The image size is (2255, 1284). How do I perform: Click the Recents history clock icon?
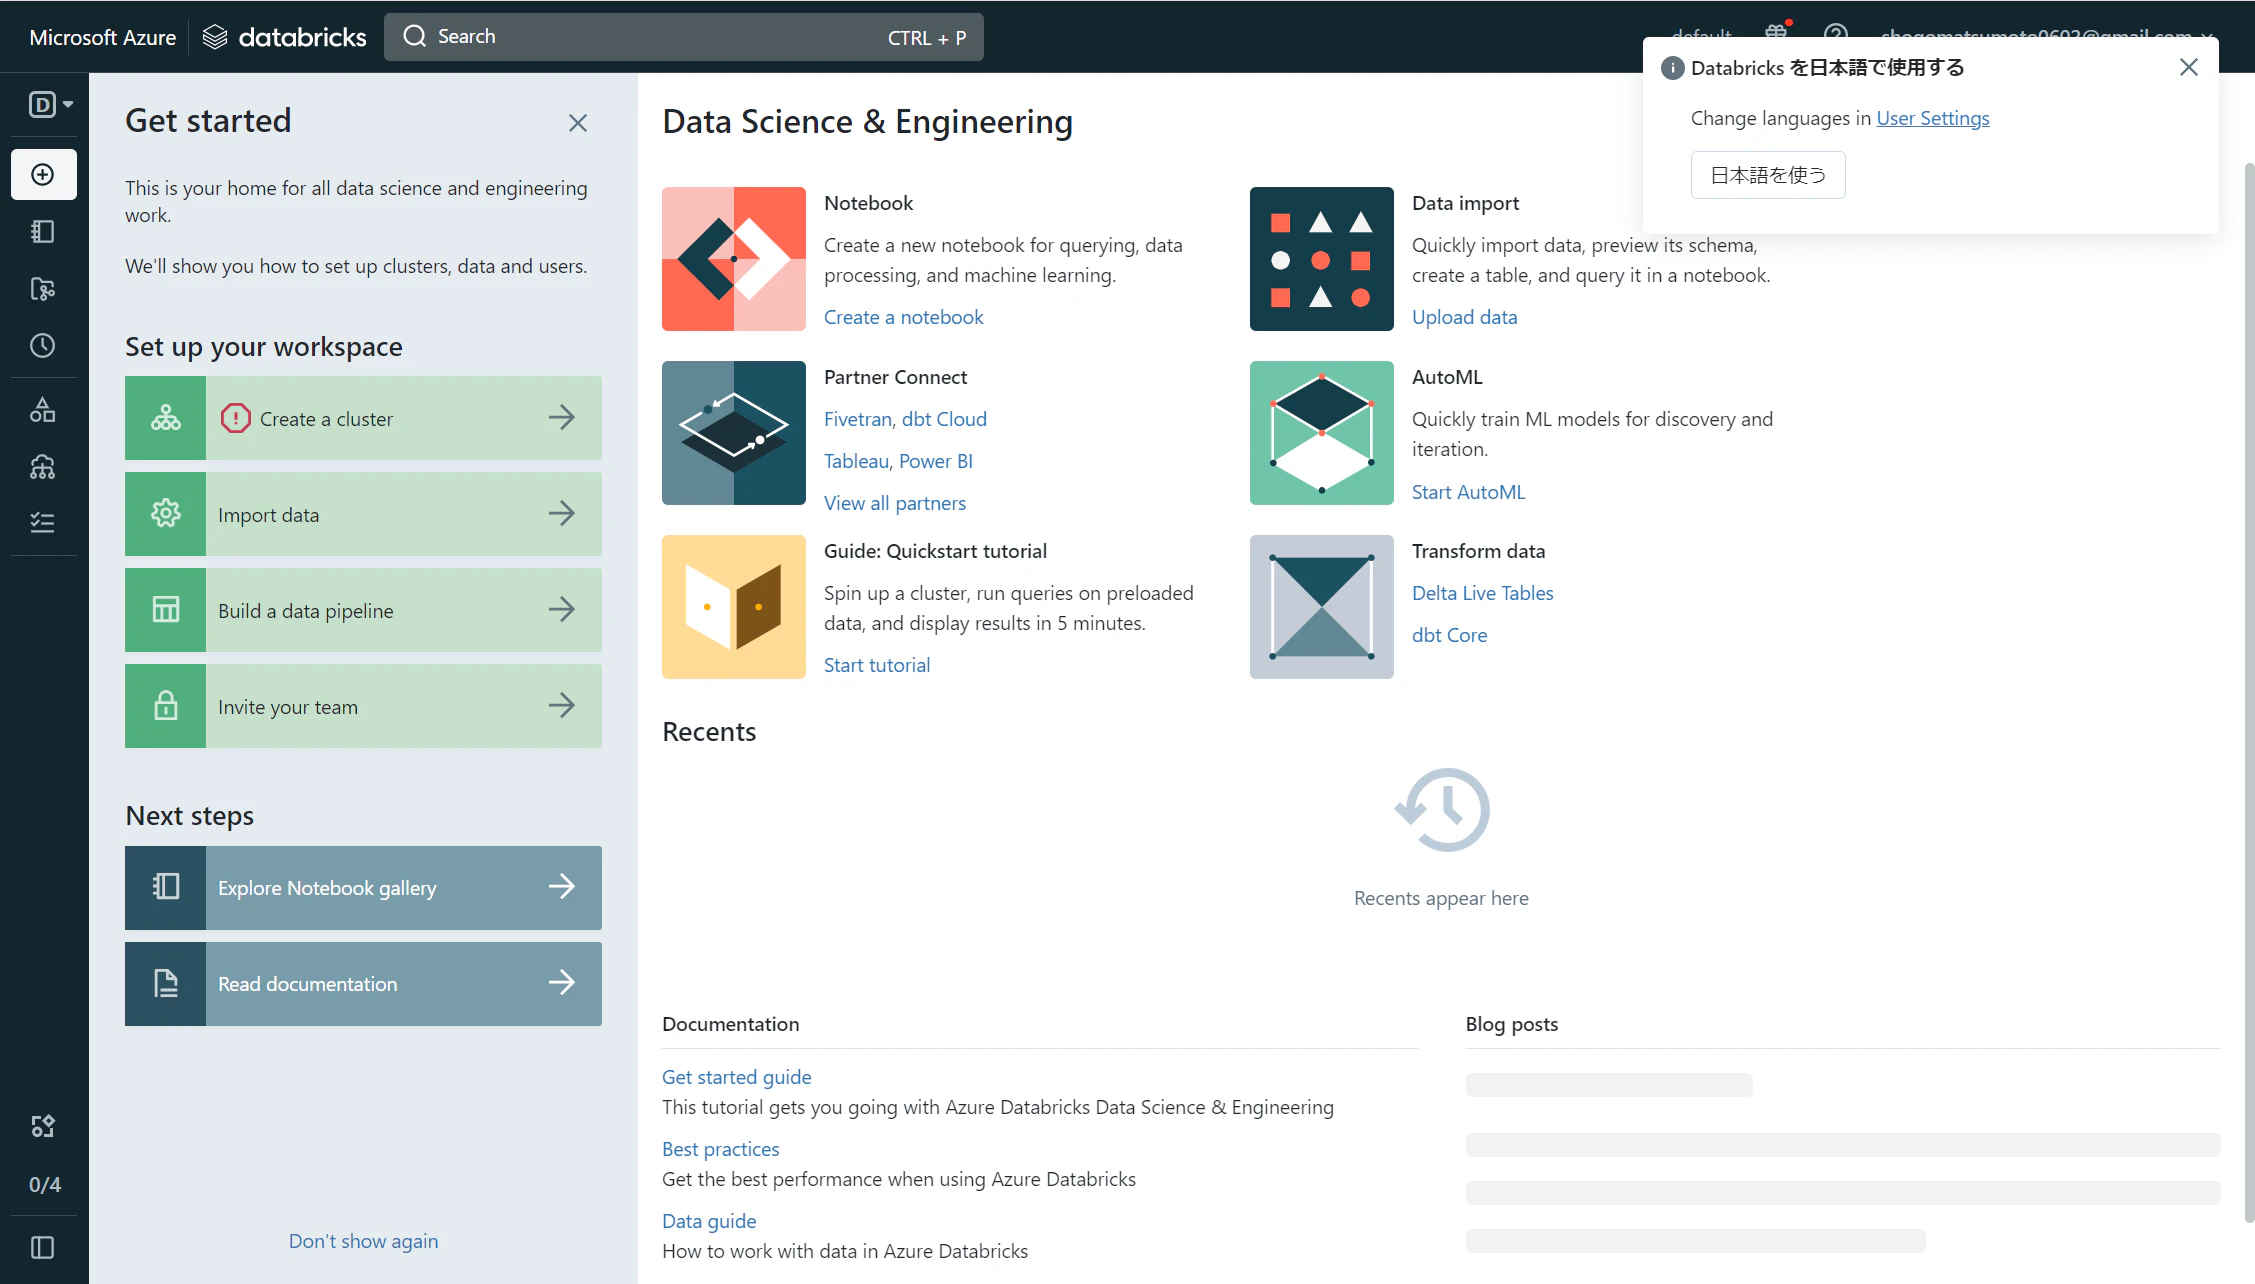(1442, 810)
